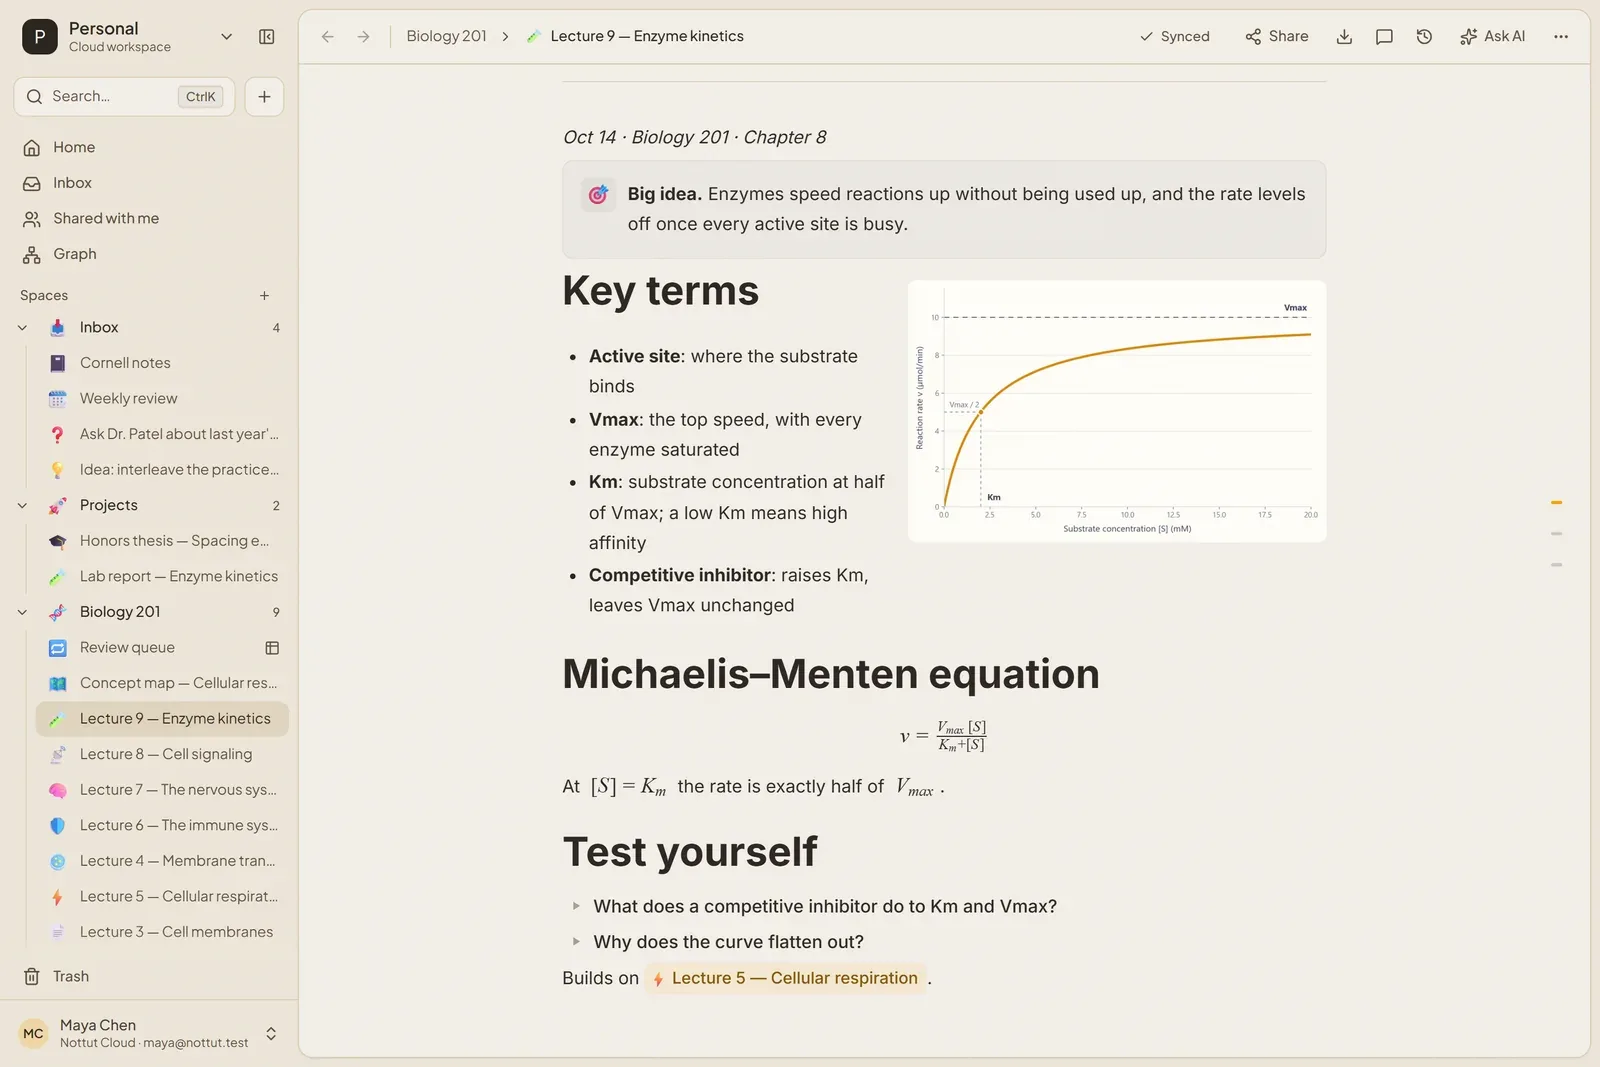Click the download icon in top bar
1600x1067 pixels.
pyautogui.click(x=1344, y=37)
